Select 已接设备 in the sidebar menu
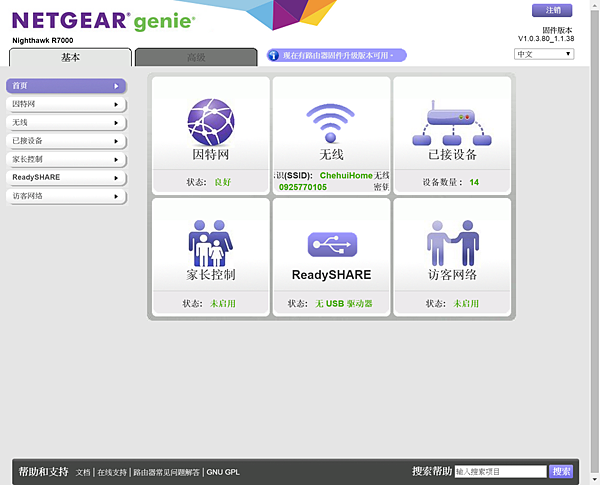600x485 pixels. point(66,141)
